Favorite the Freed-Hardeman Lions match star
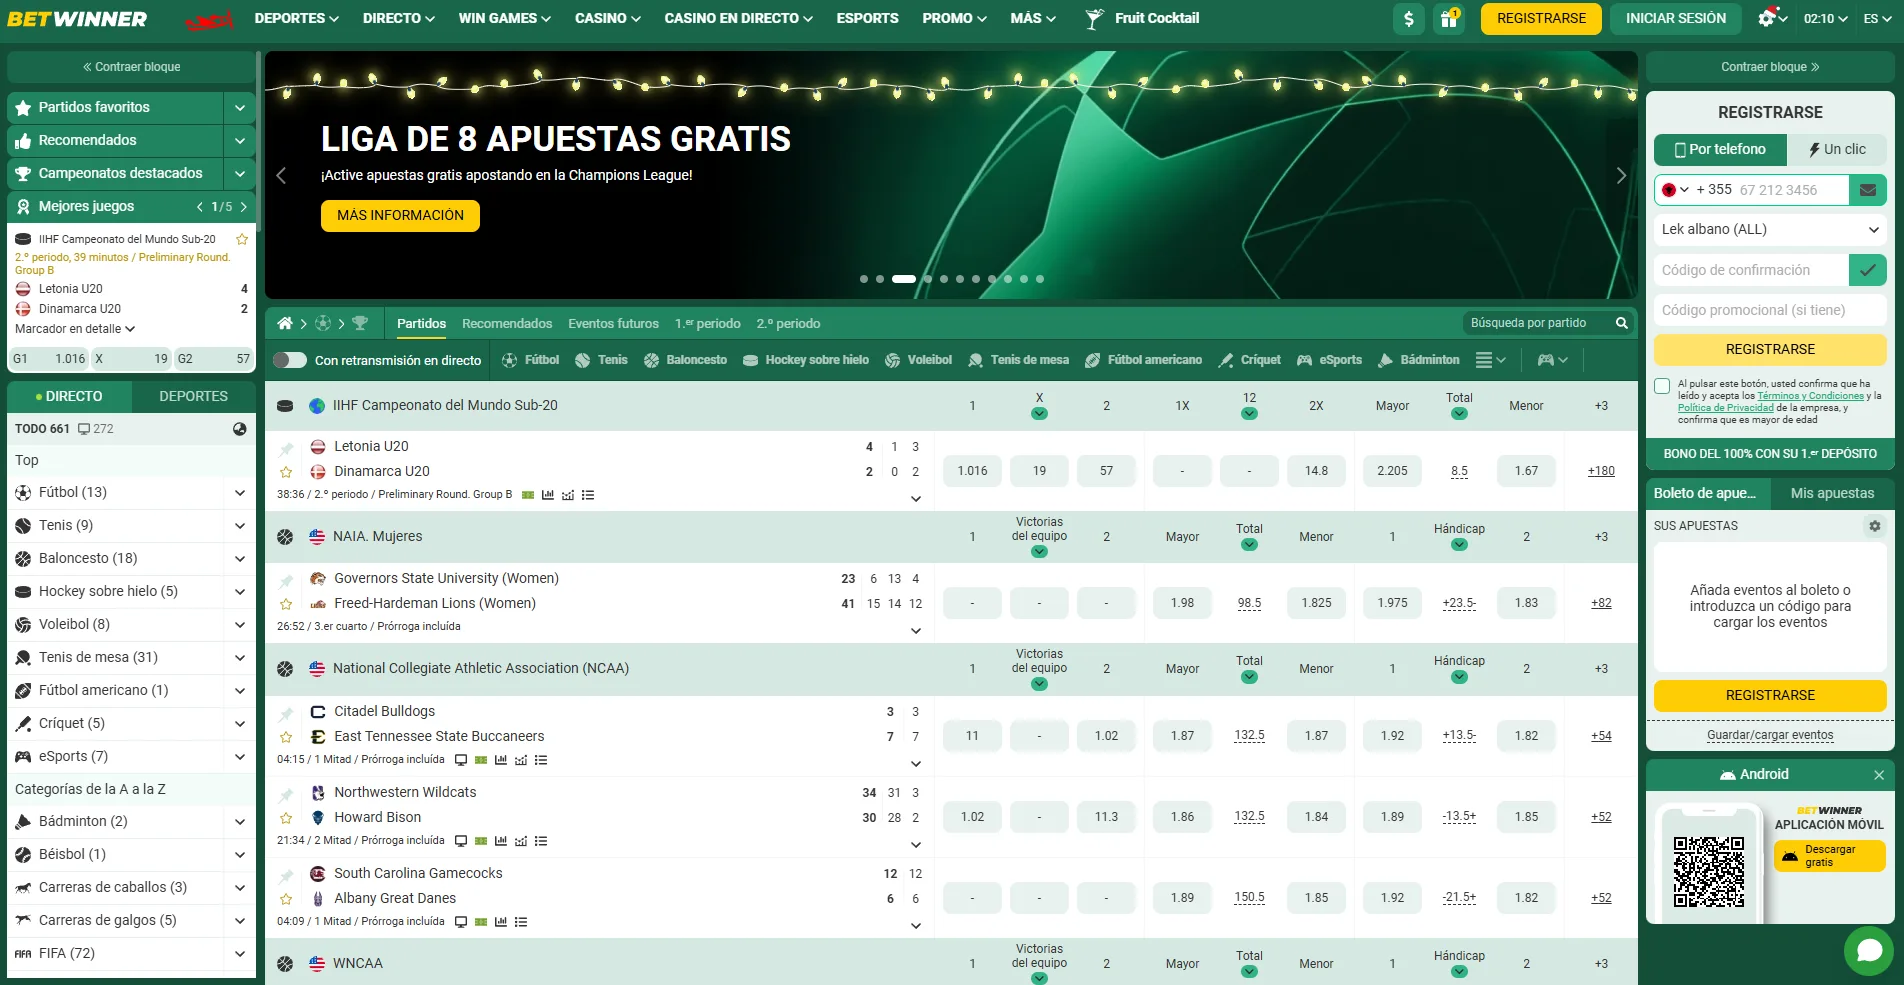The height and width of the screenshot is (985, 1904). tap(286, 604)
